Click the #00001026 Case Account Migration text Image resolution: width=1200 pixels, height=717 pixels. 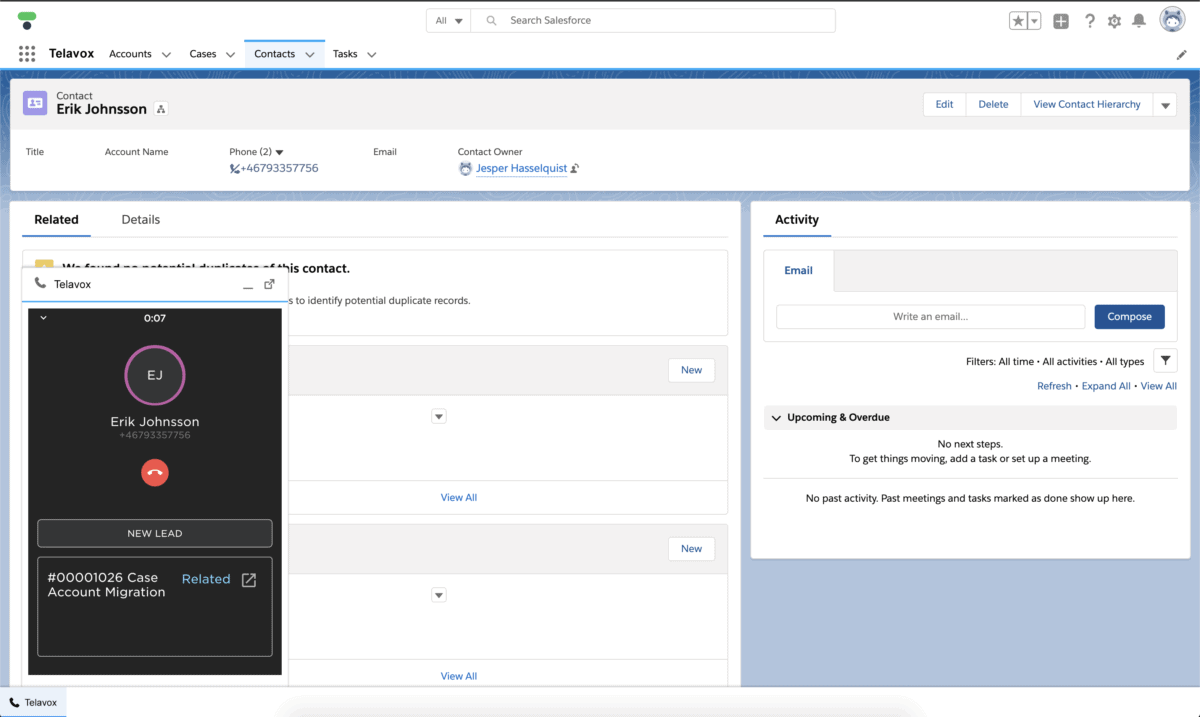107,585
